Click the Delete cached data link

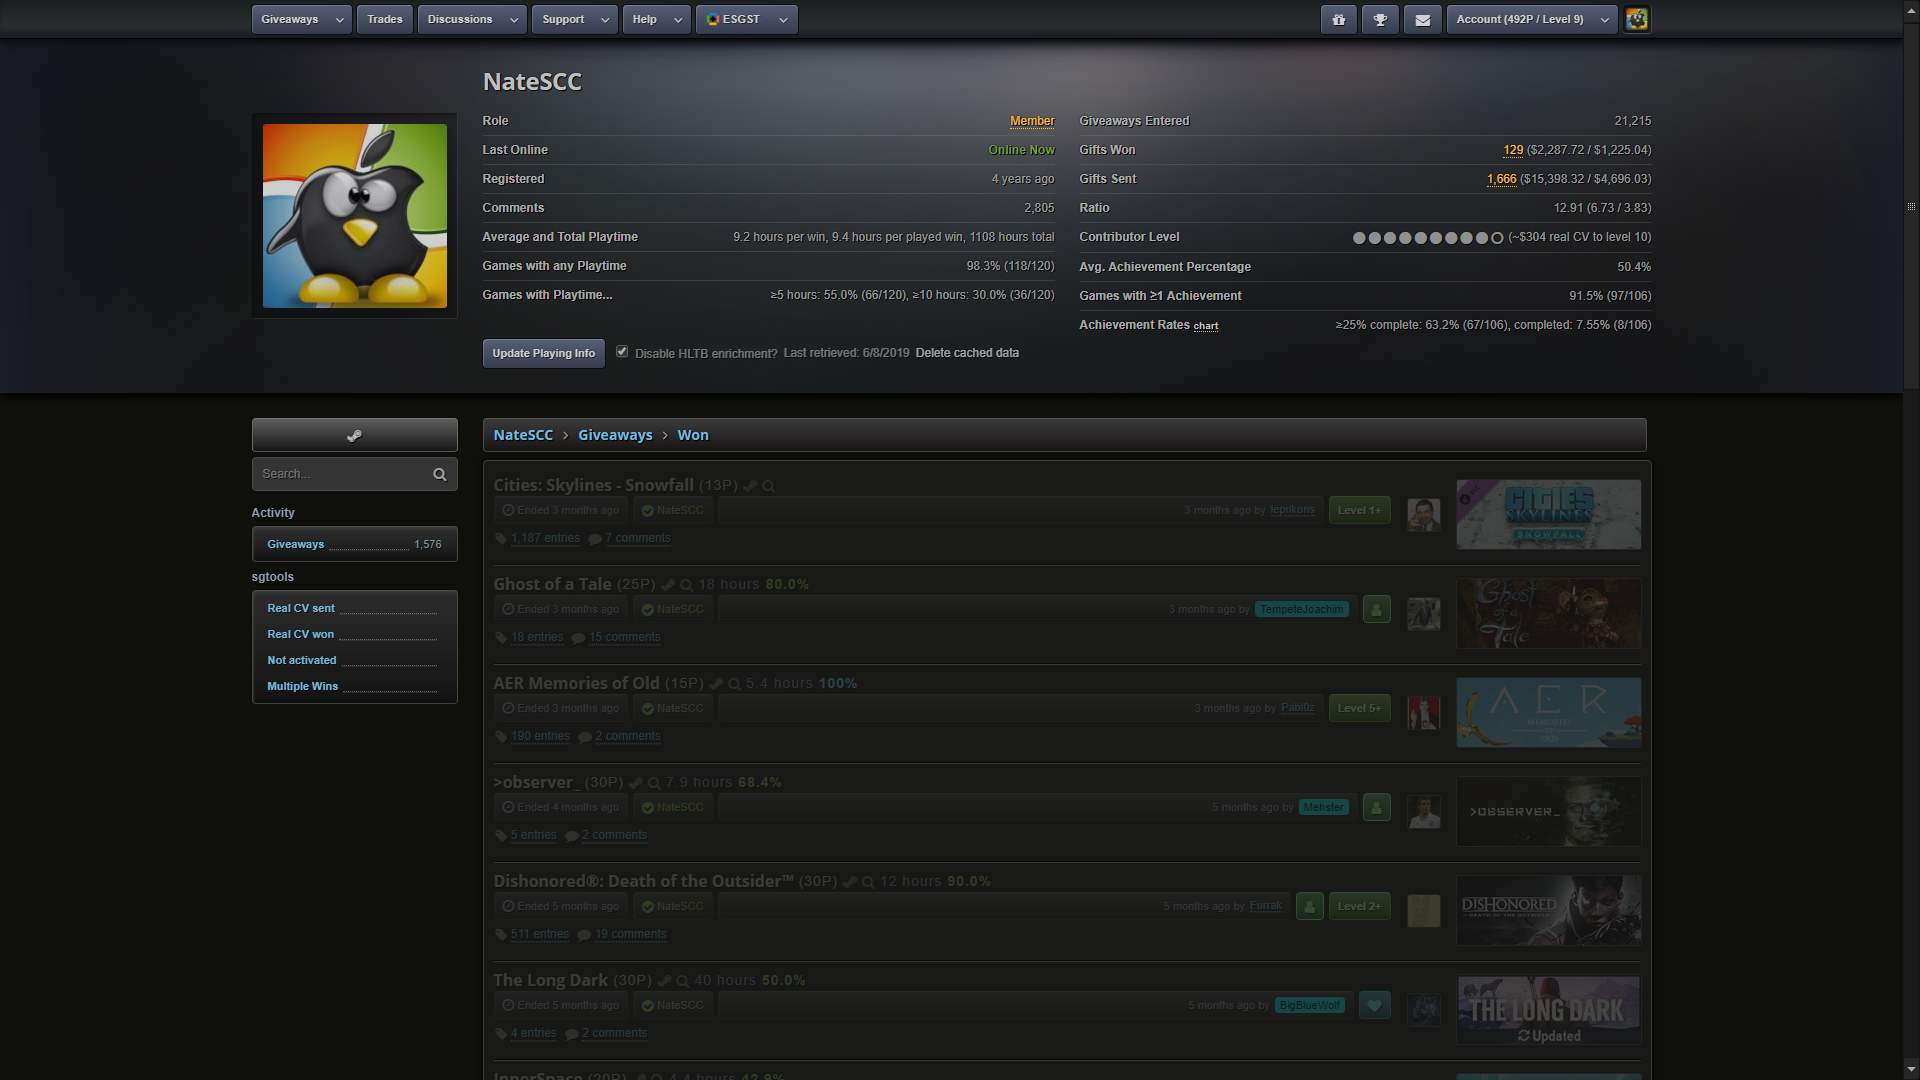tap(967, 353)
